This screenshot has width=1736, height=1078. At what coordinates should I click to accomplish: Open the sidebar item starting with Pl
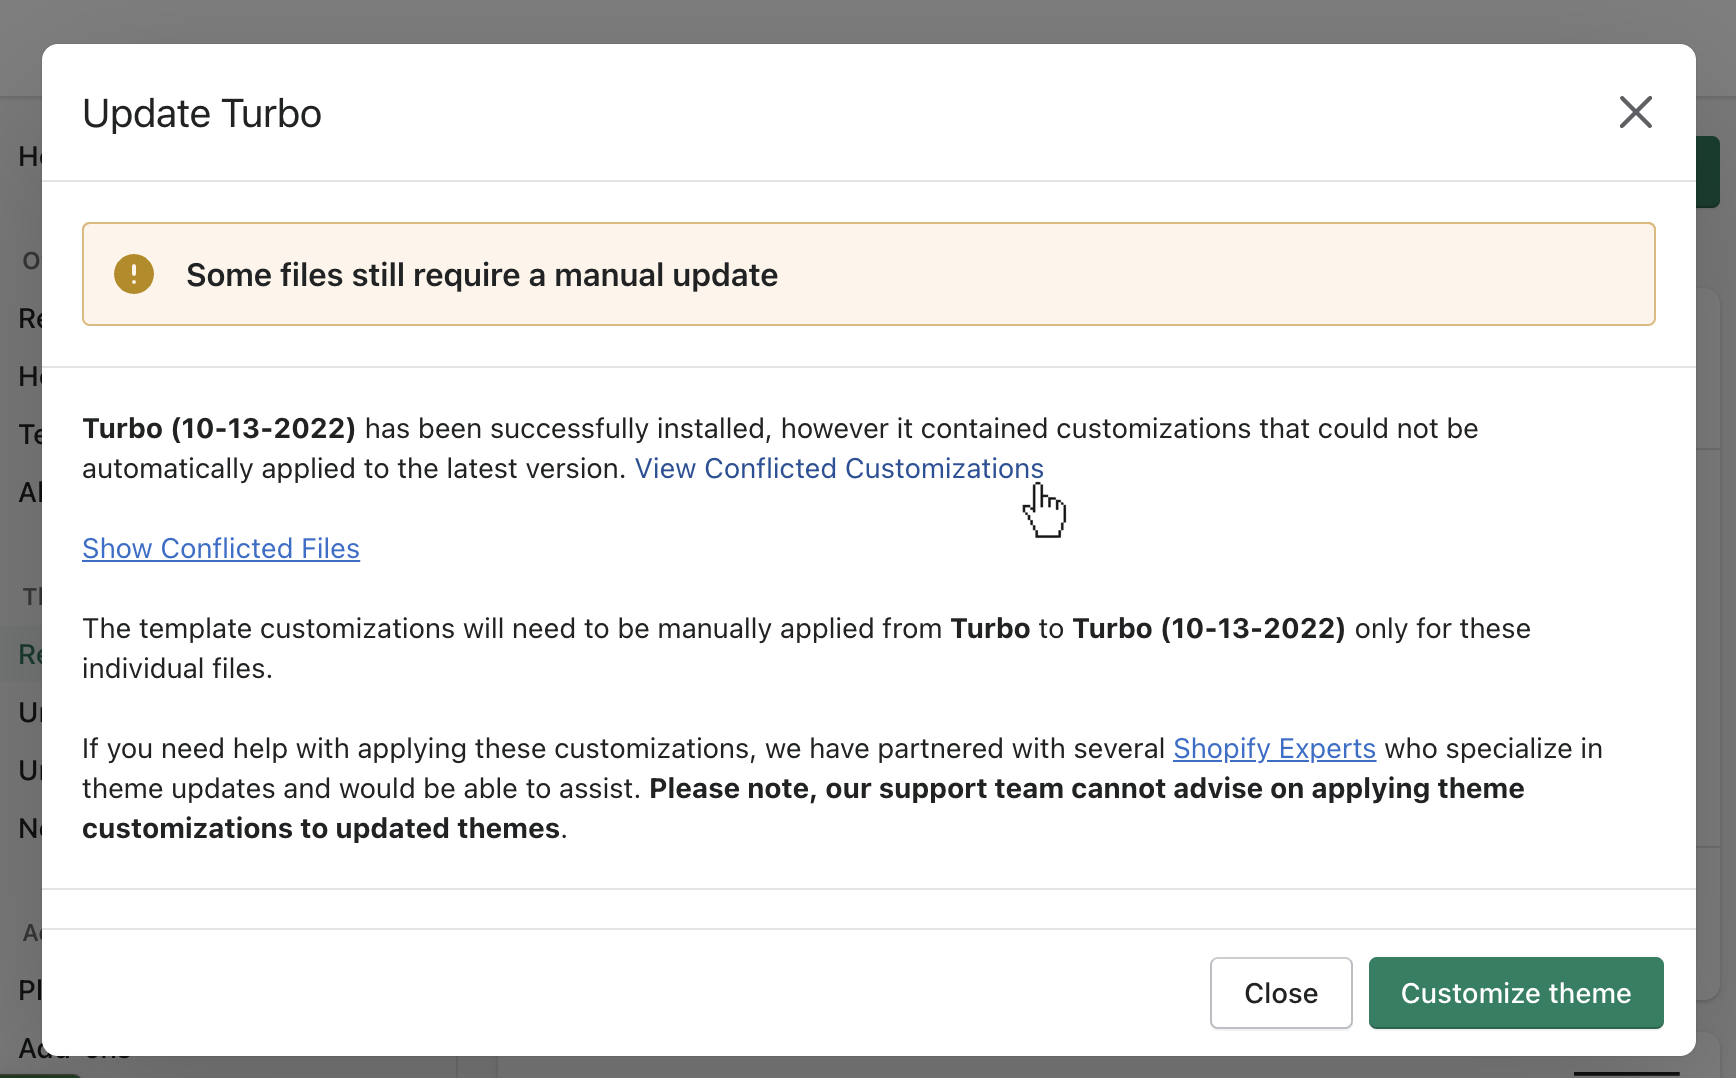tap(29, 990)
